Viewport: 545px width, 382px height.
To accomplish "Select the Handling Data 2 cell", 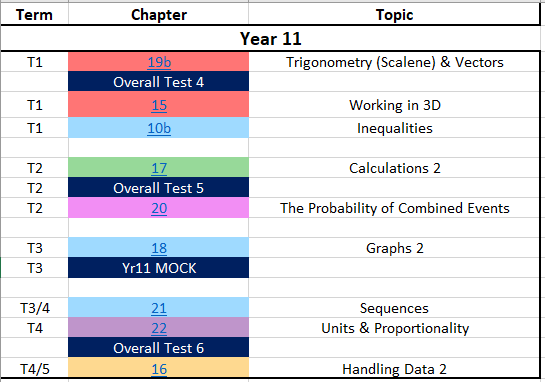I will 394,368.
